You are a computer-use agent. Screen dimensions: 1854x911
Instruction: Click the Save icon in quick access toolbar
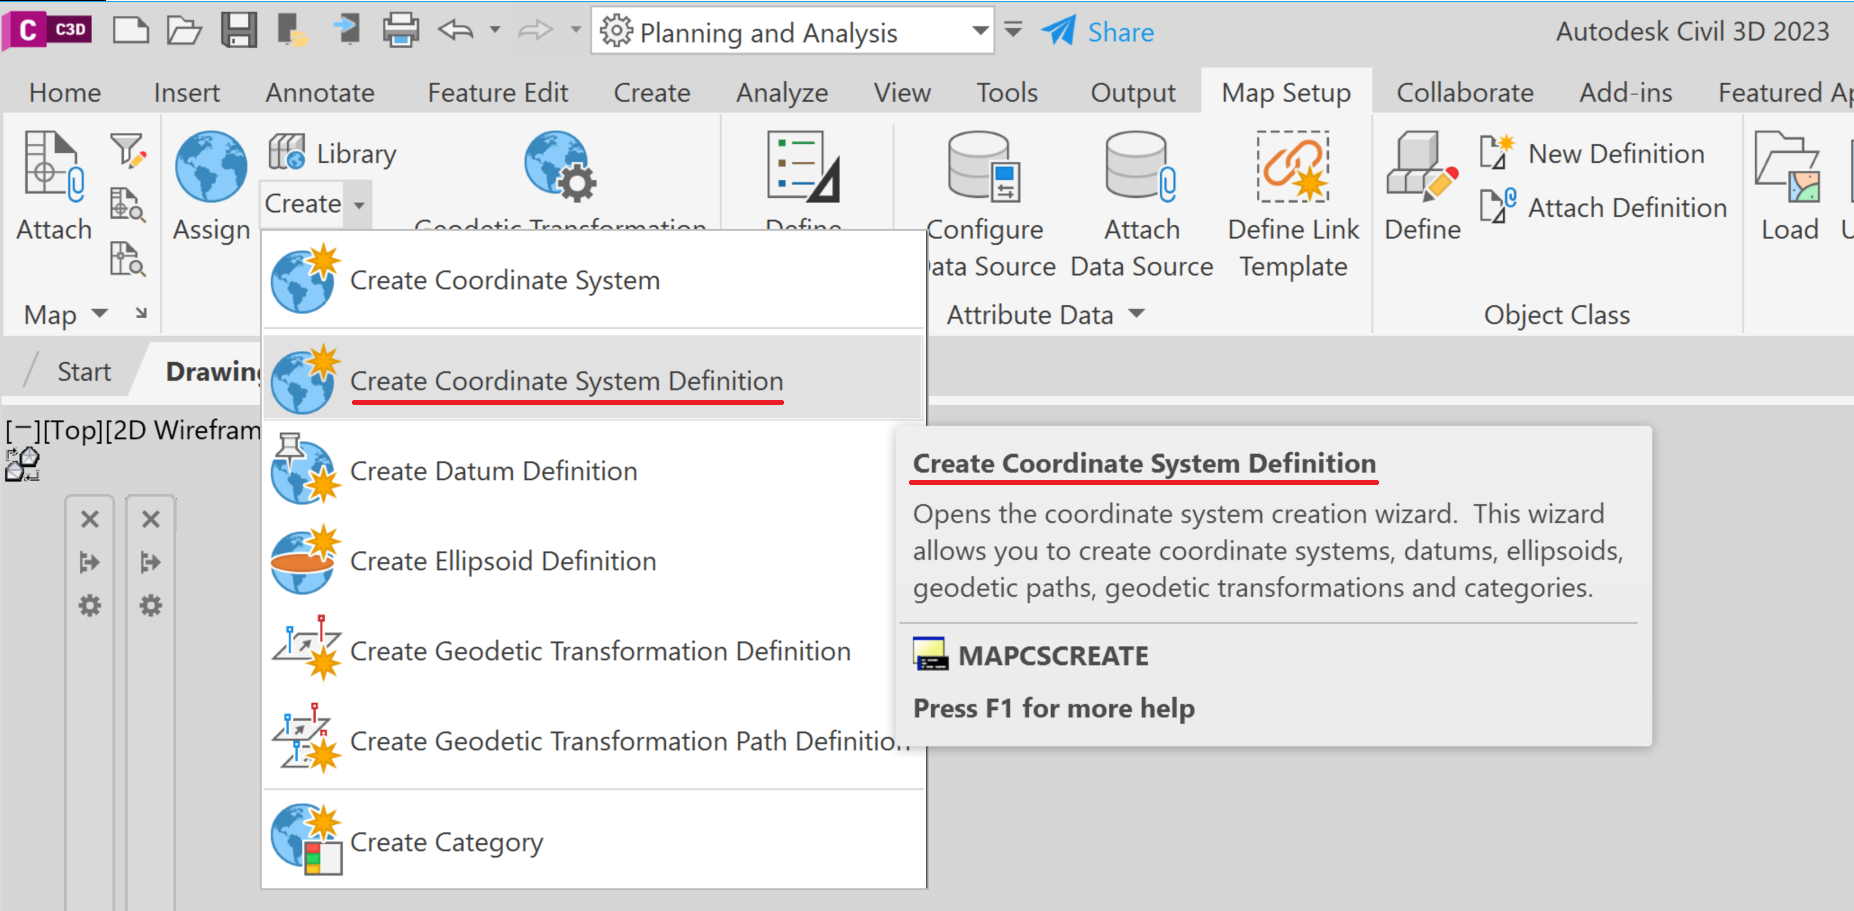pos(239,31)
